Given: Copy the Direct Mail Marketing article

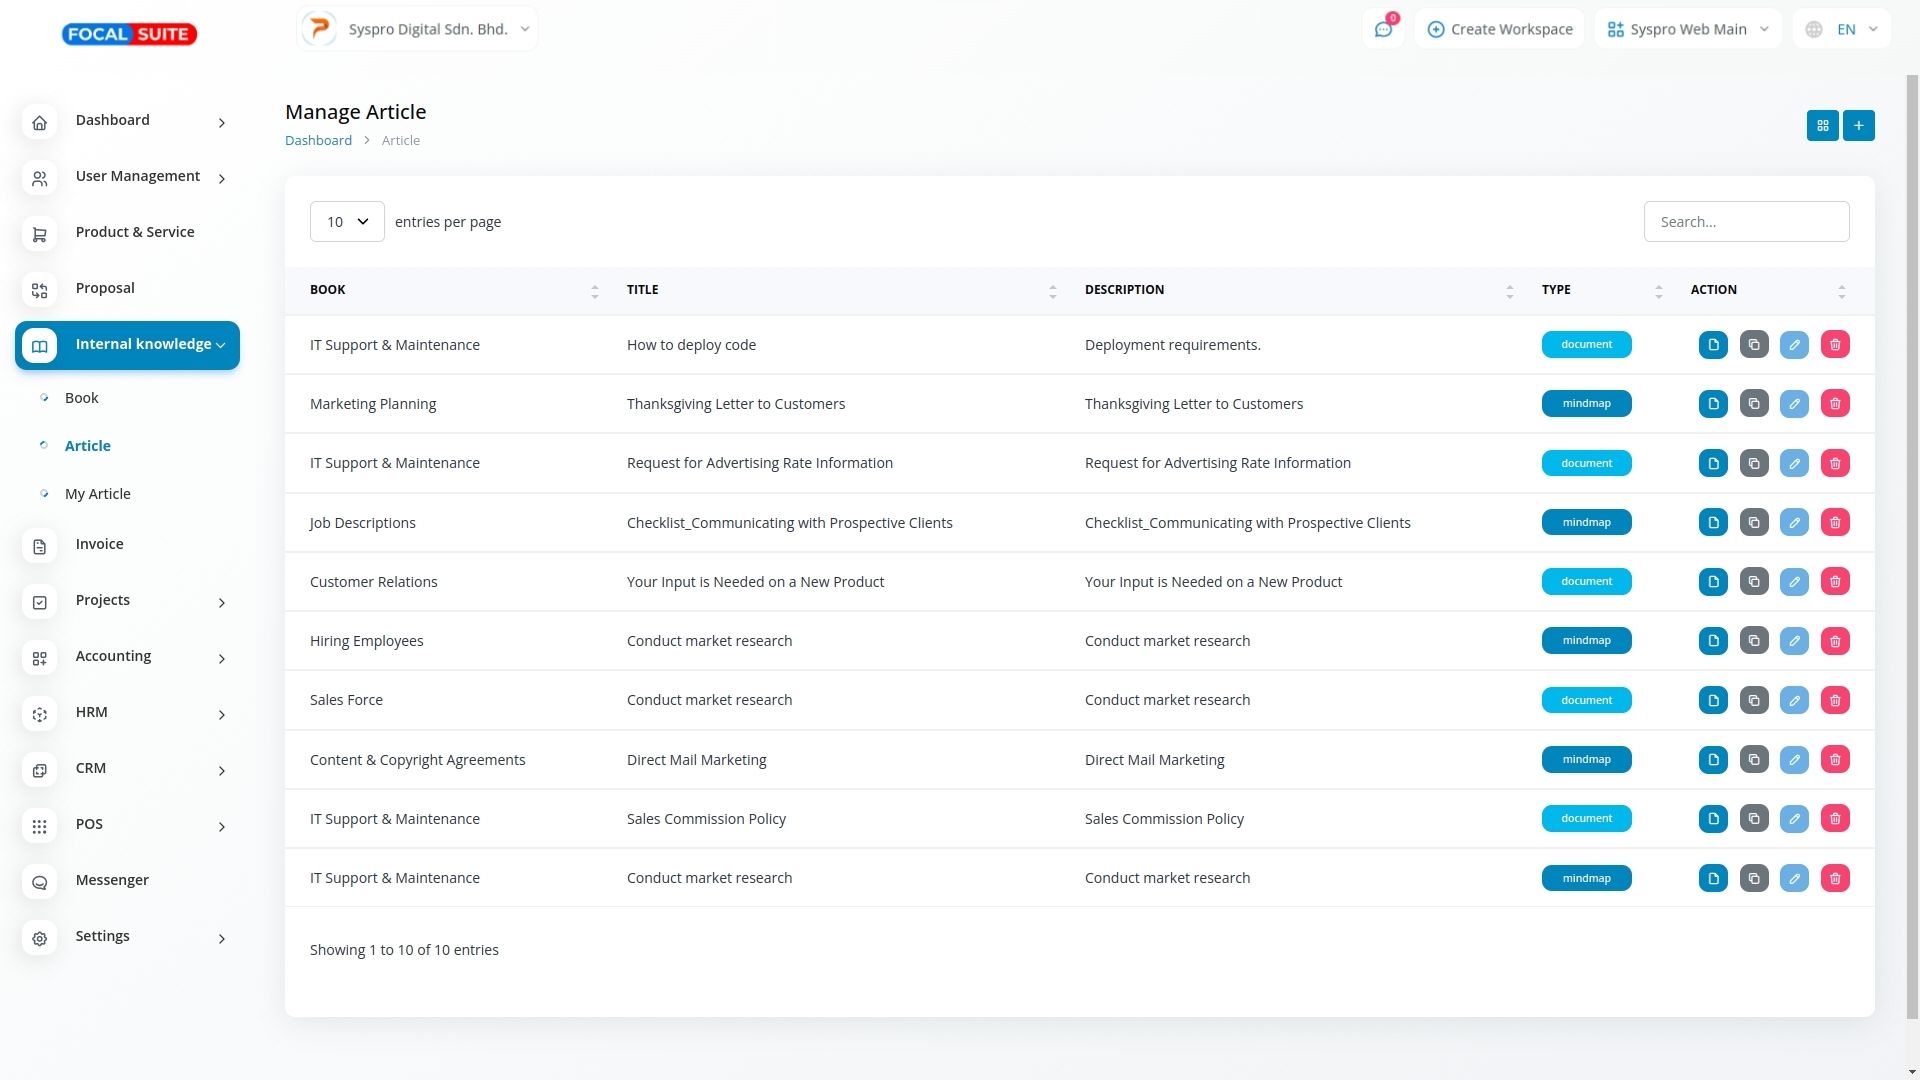Looking at the screenshot, I should click(x=1754, y=760).
